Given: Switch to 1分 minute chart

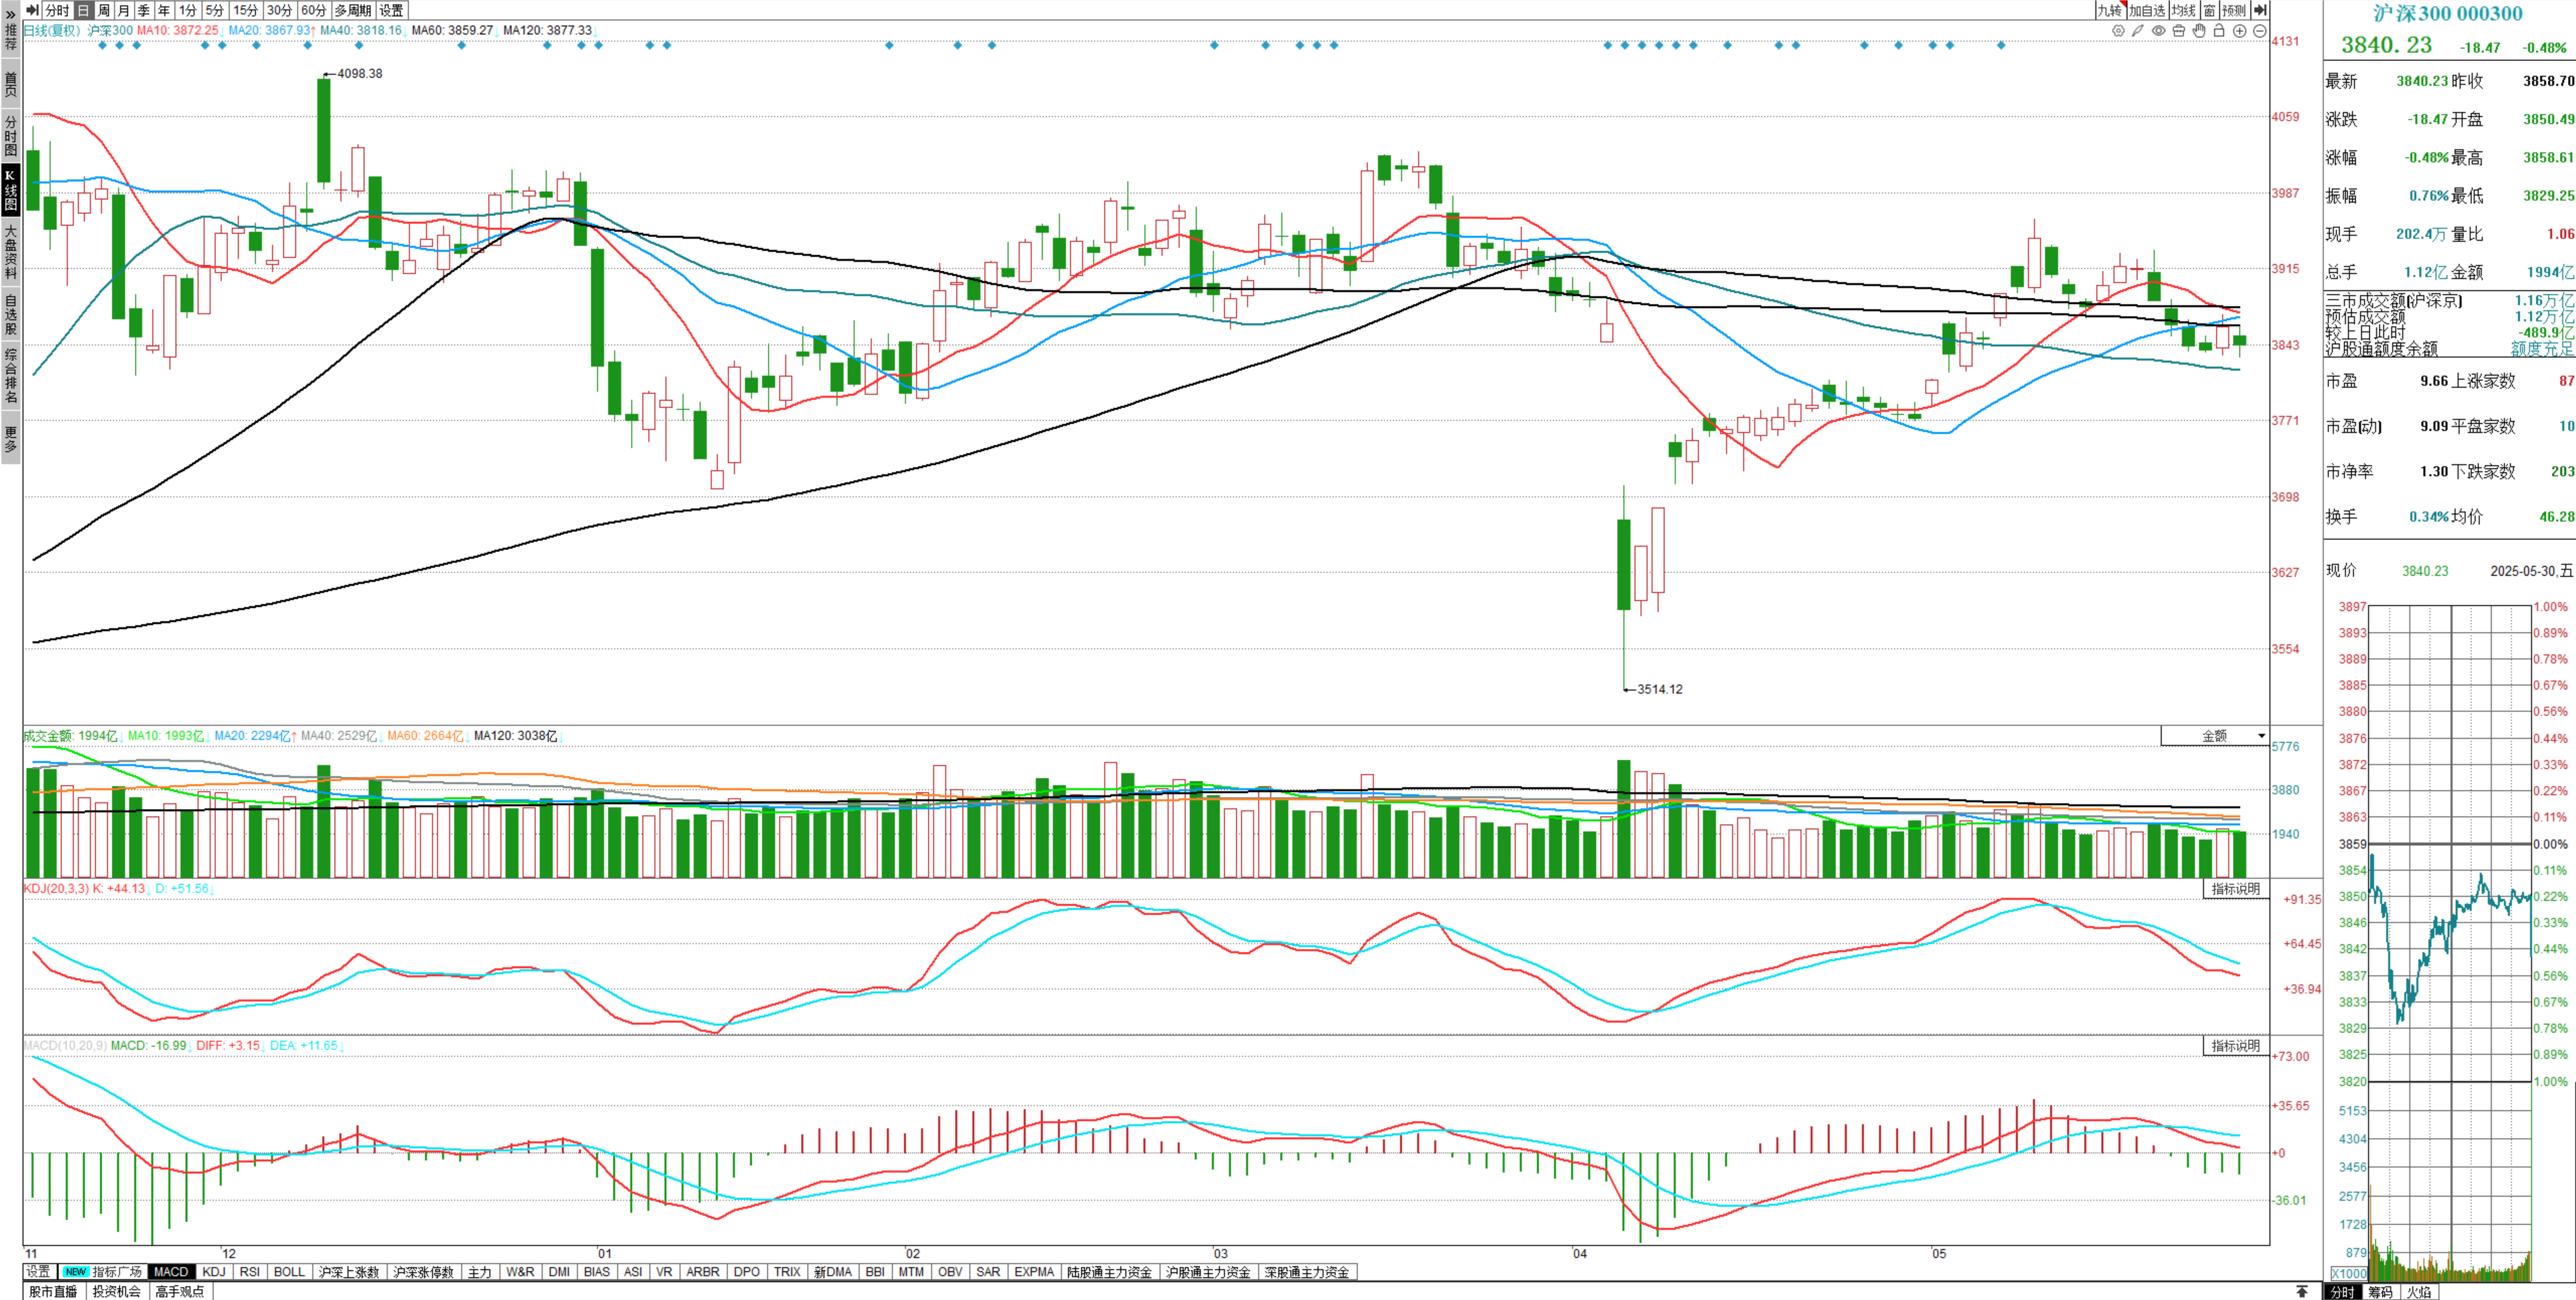Looking at the screenshot, I should click(x=188, y=10).
